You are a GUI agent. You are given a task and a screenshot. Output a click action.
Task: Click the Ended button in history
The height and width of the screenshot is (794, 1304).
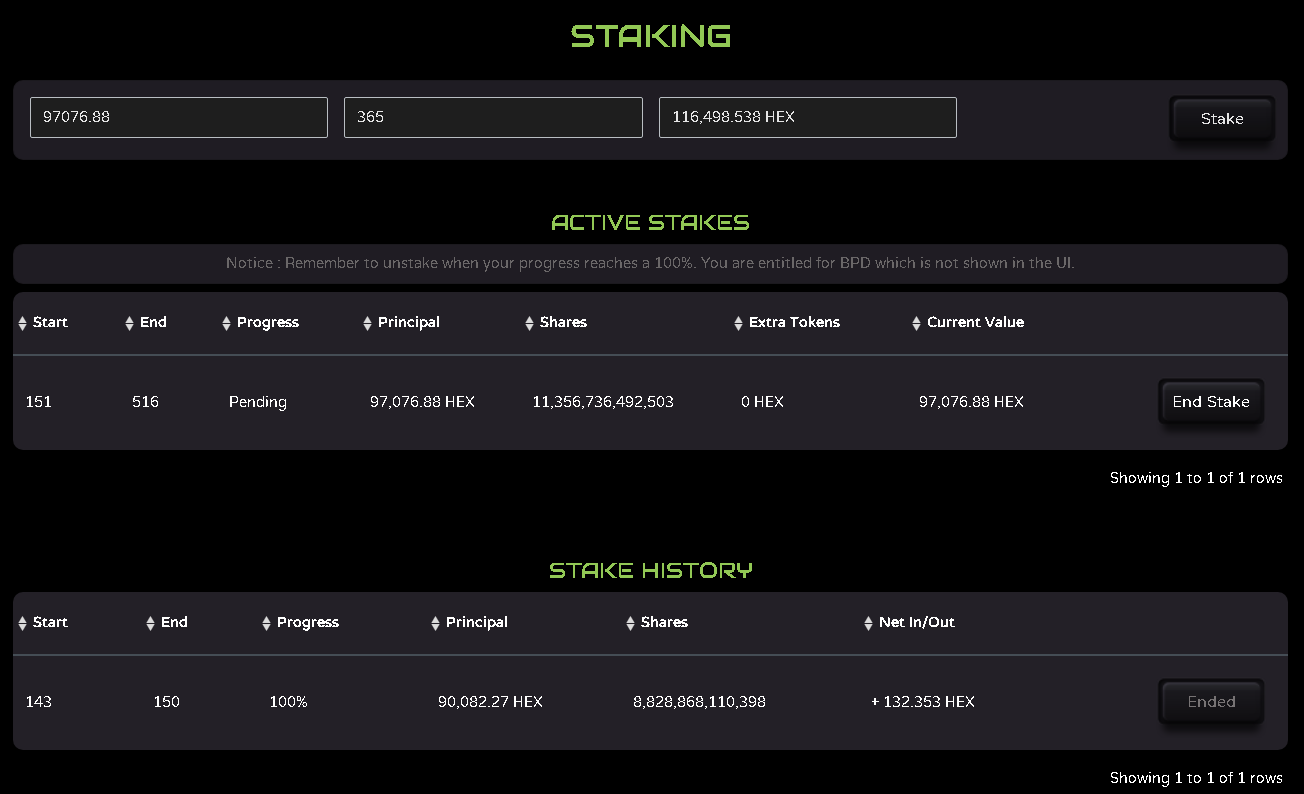coord(1211,702)
